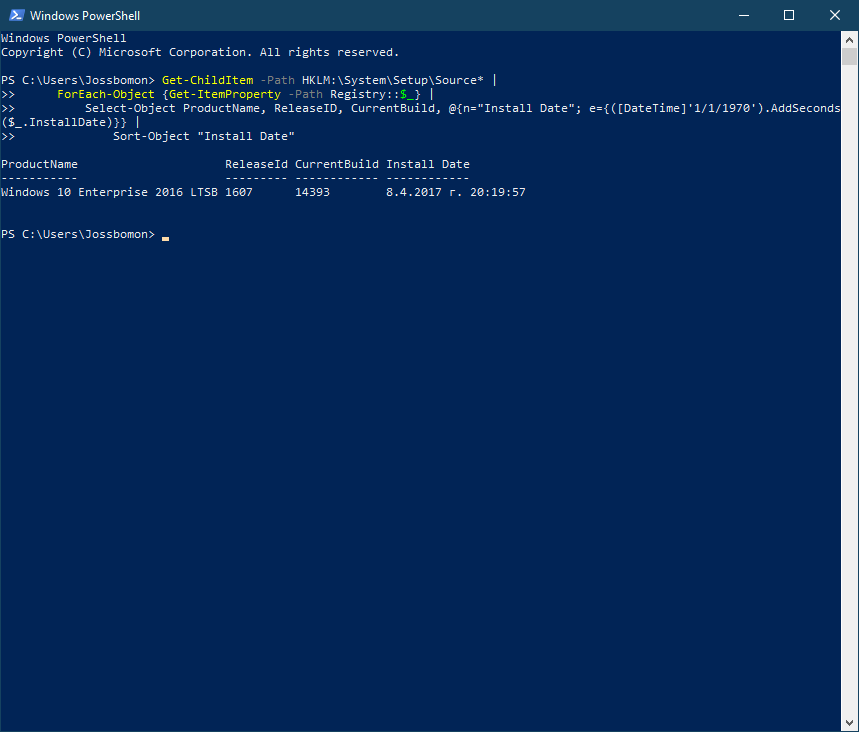
Task: Click the 'Select-Object' command text
Action: [130, 108]
